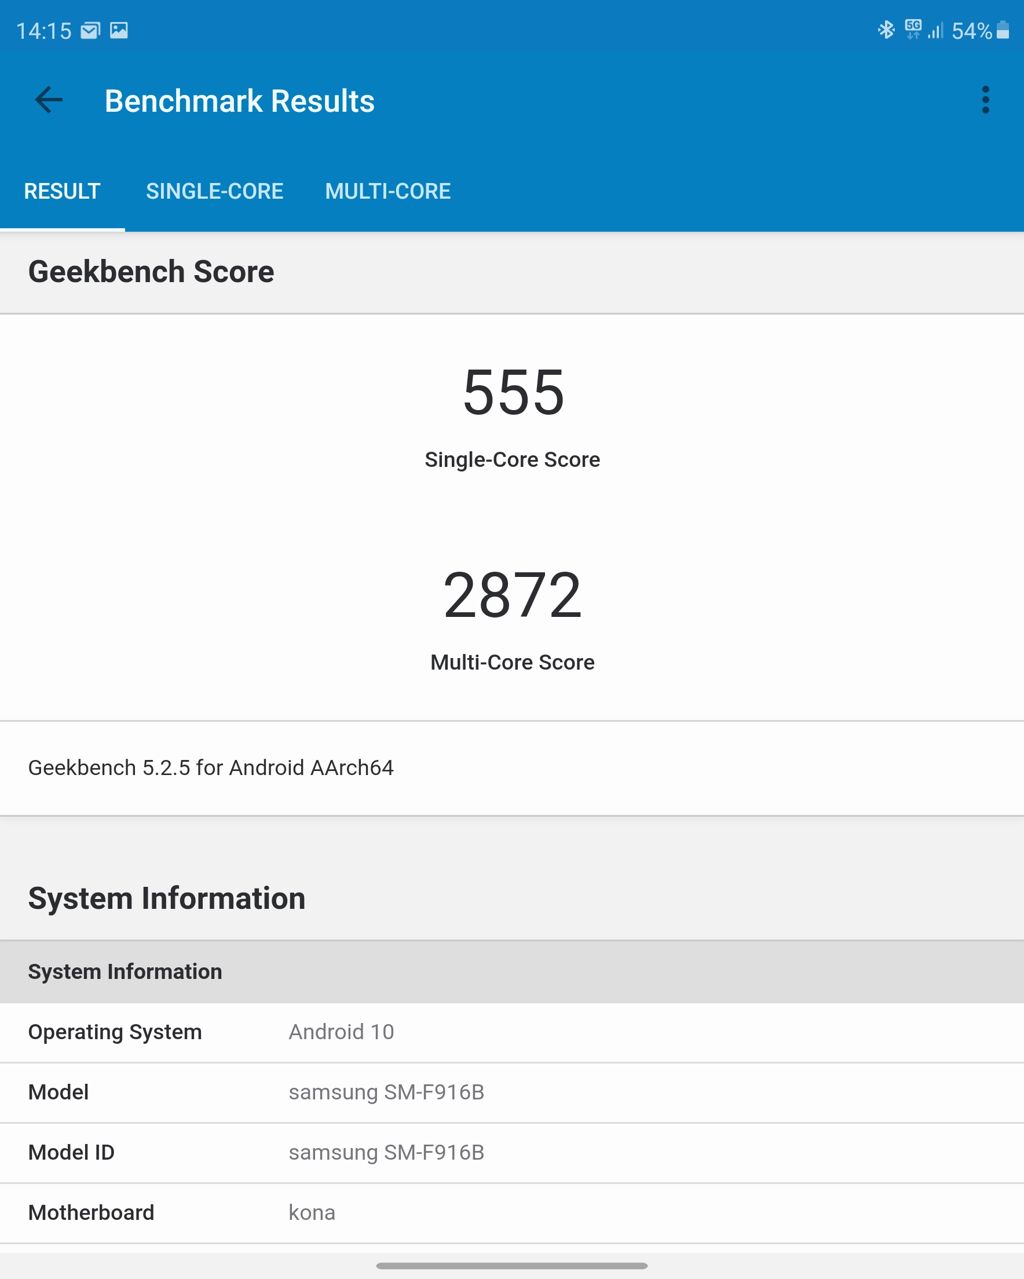Tap the battery icon in status bar

click(x=1003, y=31)
